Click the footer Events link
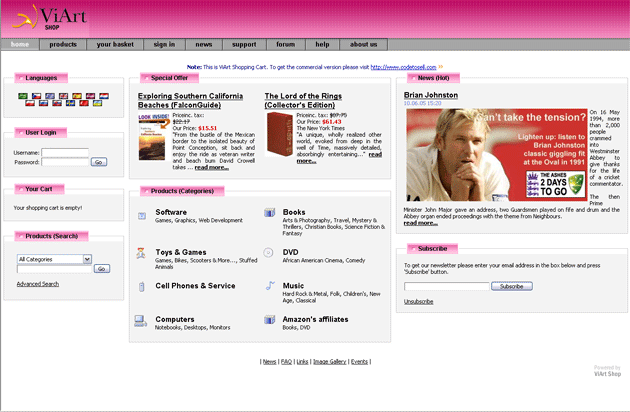Image resolution: width=630 pixels, height=412 pixels. [359, 362]
